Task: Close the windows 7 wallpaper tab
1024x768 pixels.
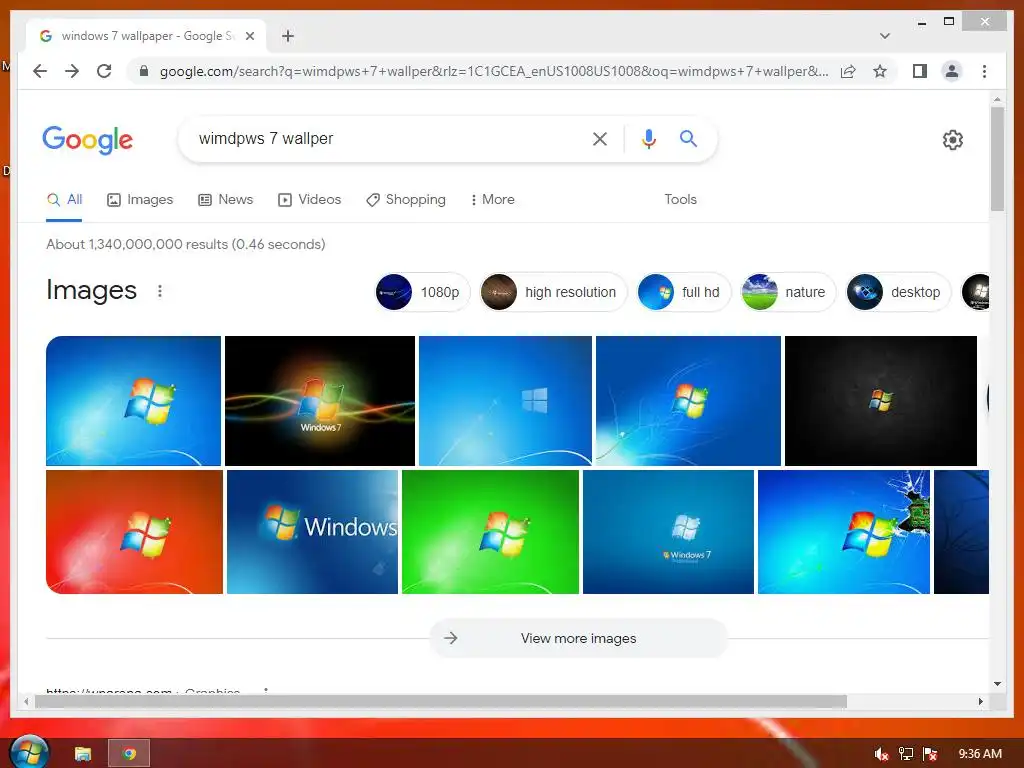Action: [x=249, y=36]
